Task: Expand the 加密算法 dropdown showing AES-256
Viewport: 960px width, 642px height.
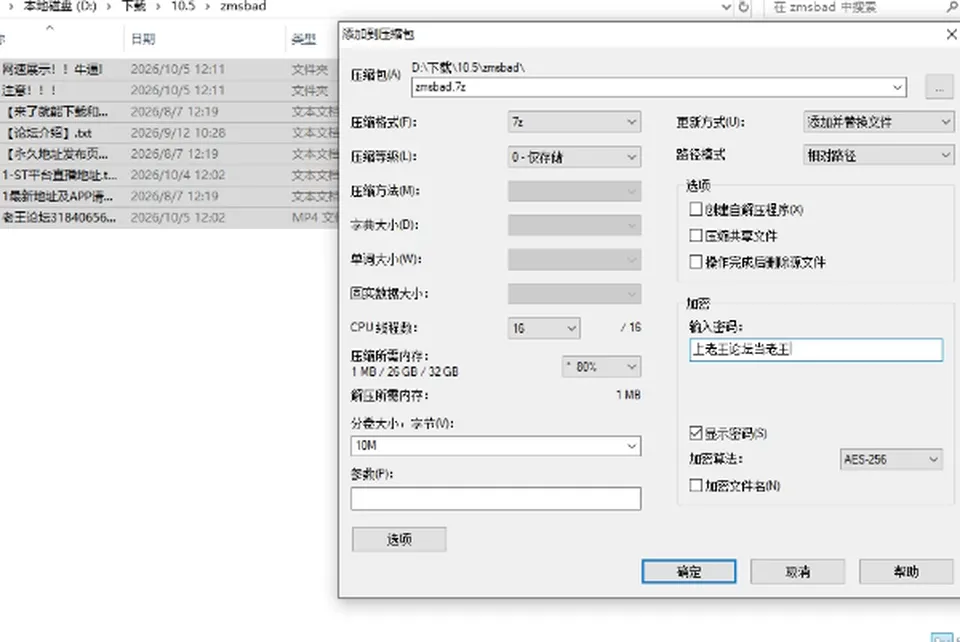Action: 891,459
